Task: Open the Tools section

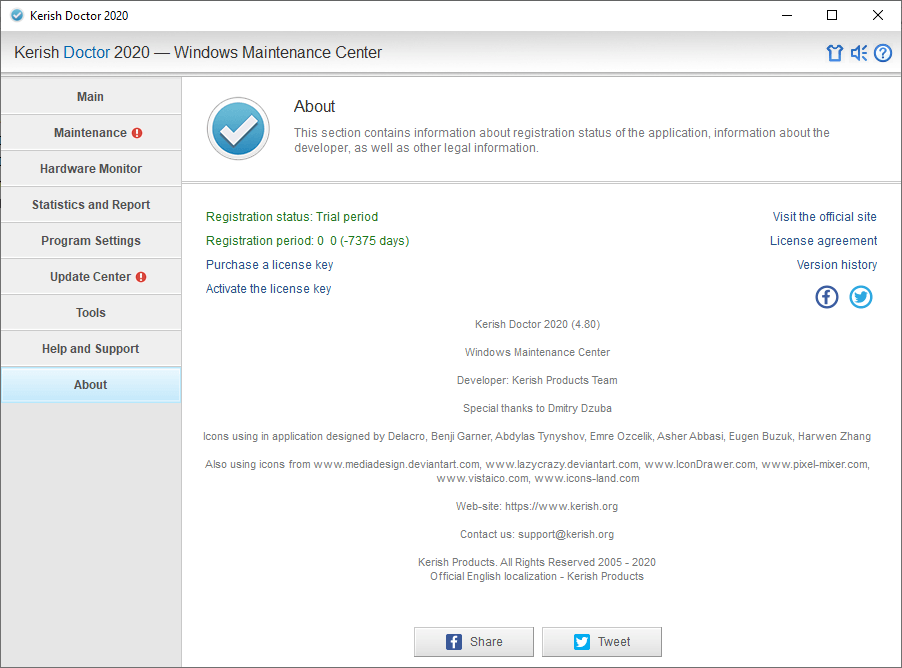Action: point(91,312)
